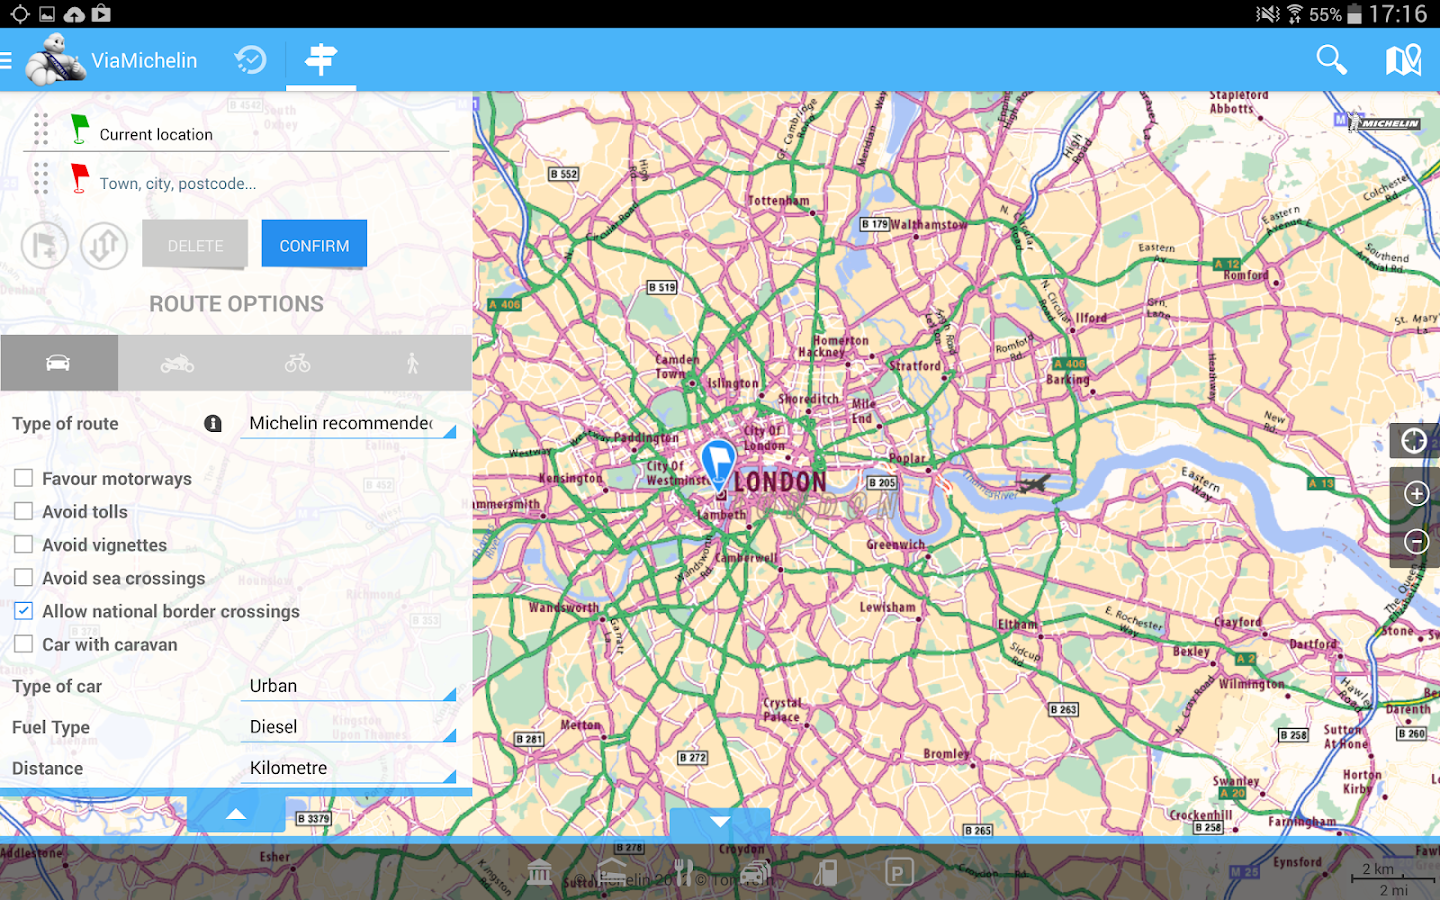
Task: Show petrol stations POI icon
Action: [x=826, y=873]
